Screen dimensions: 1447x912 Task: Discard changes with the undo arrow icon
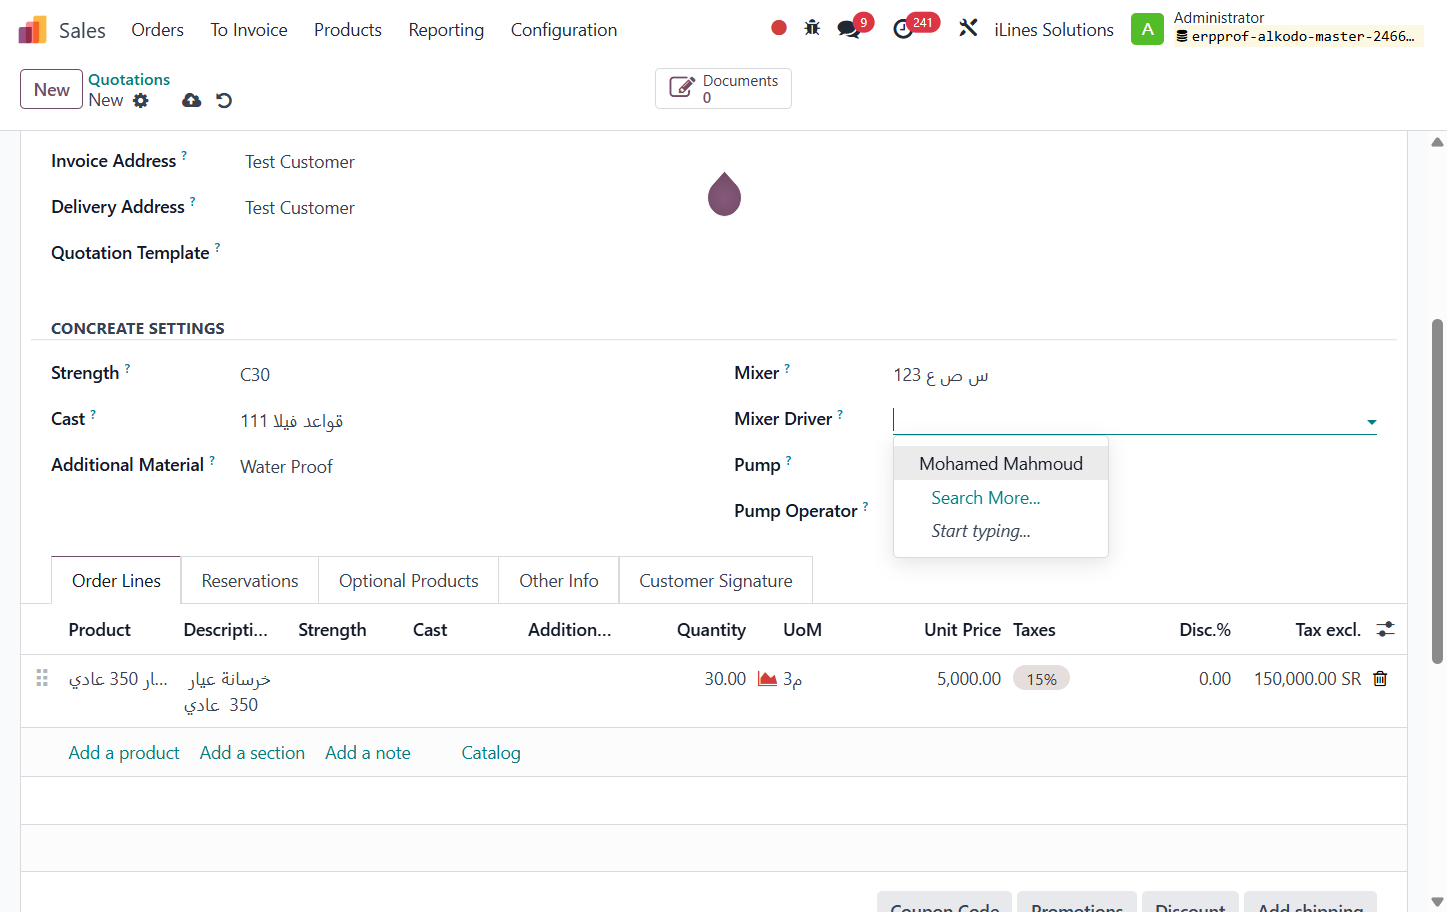(x=224, y=100)
